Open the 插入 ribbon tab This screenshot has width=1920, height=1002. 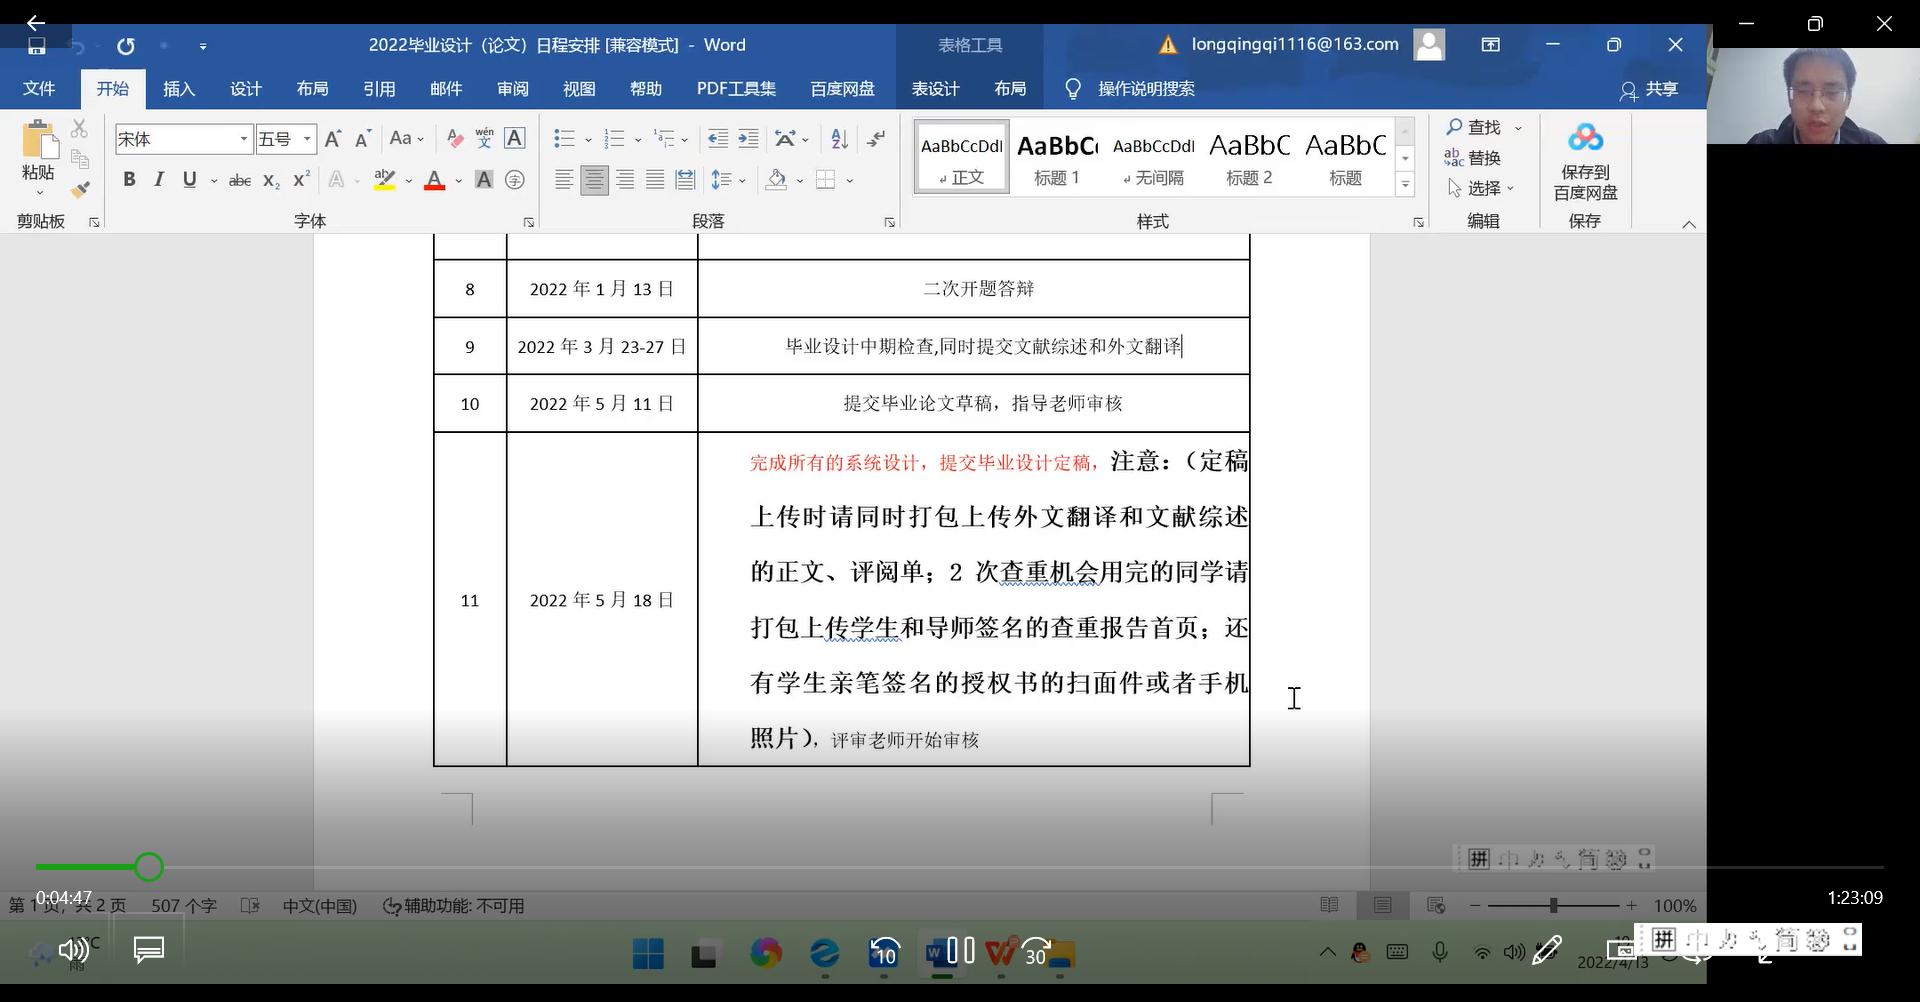pyautogui.click(x=179, y=89)
